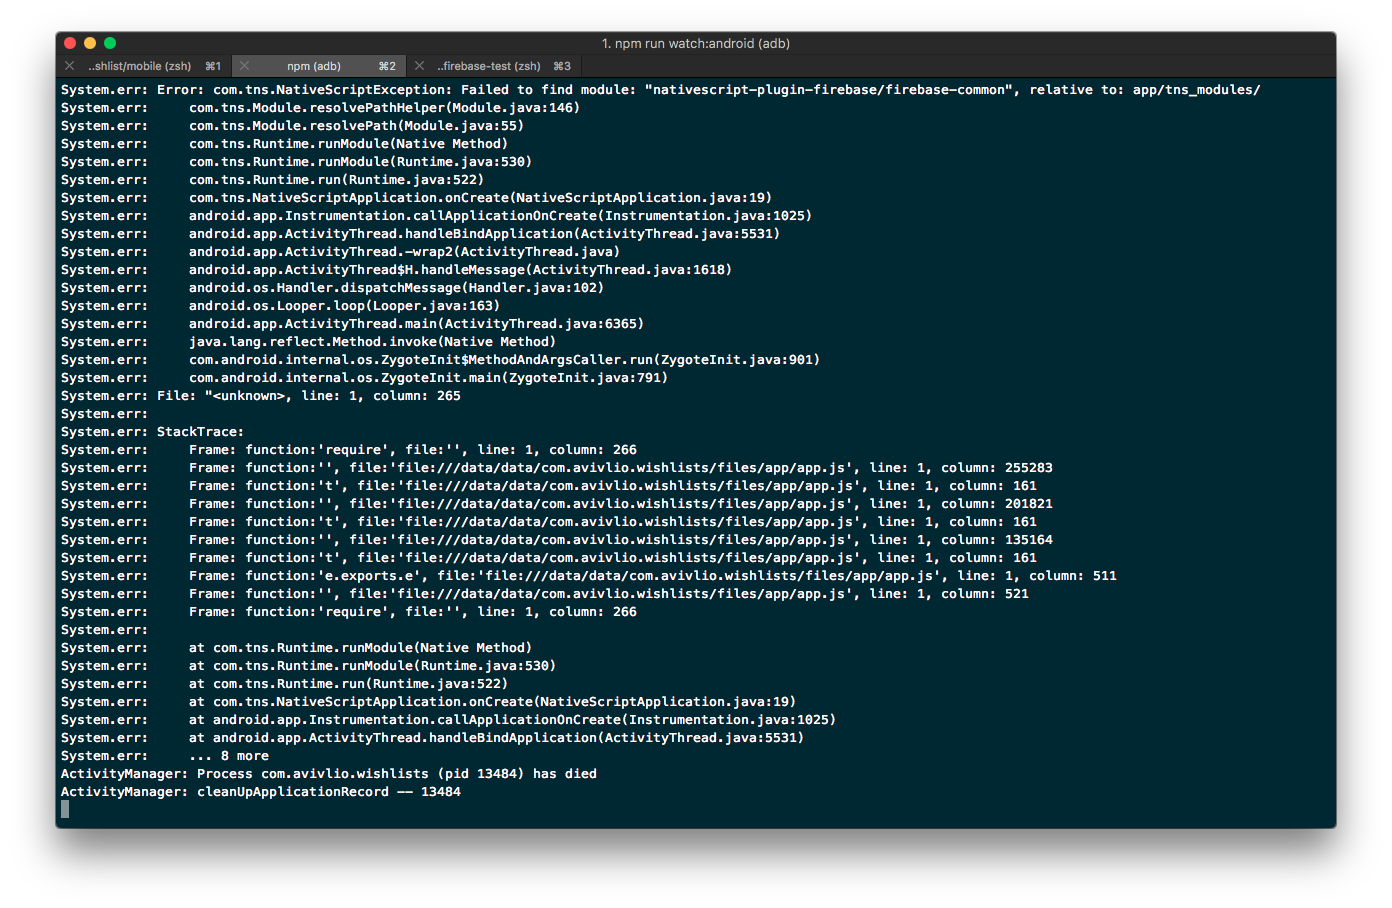
Task: Click the ActivityManager process died message
Action: (x=330, y=773)
